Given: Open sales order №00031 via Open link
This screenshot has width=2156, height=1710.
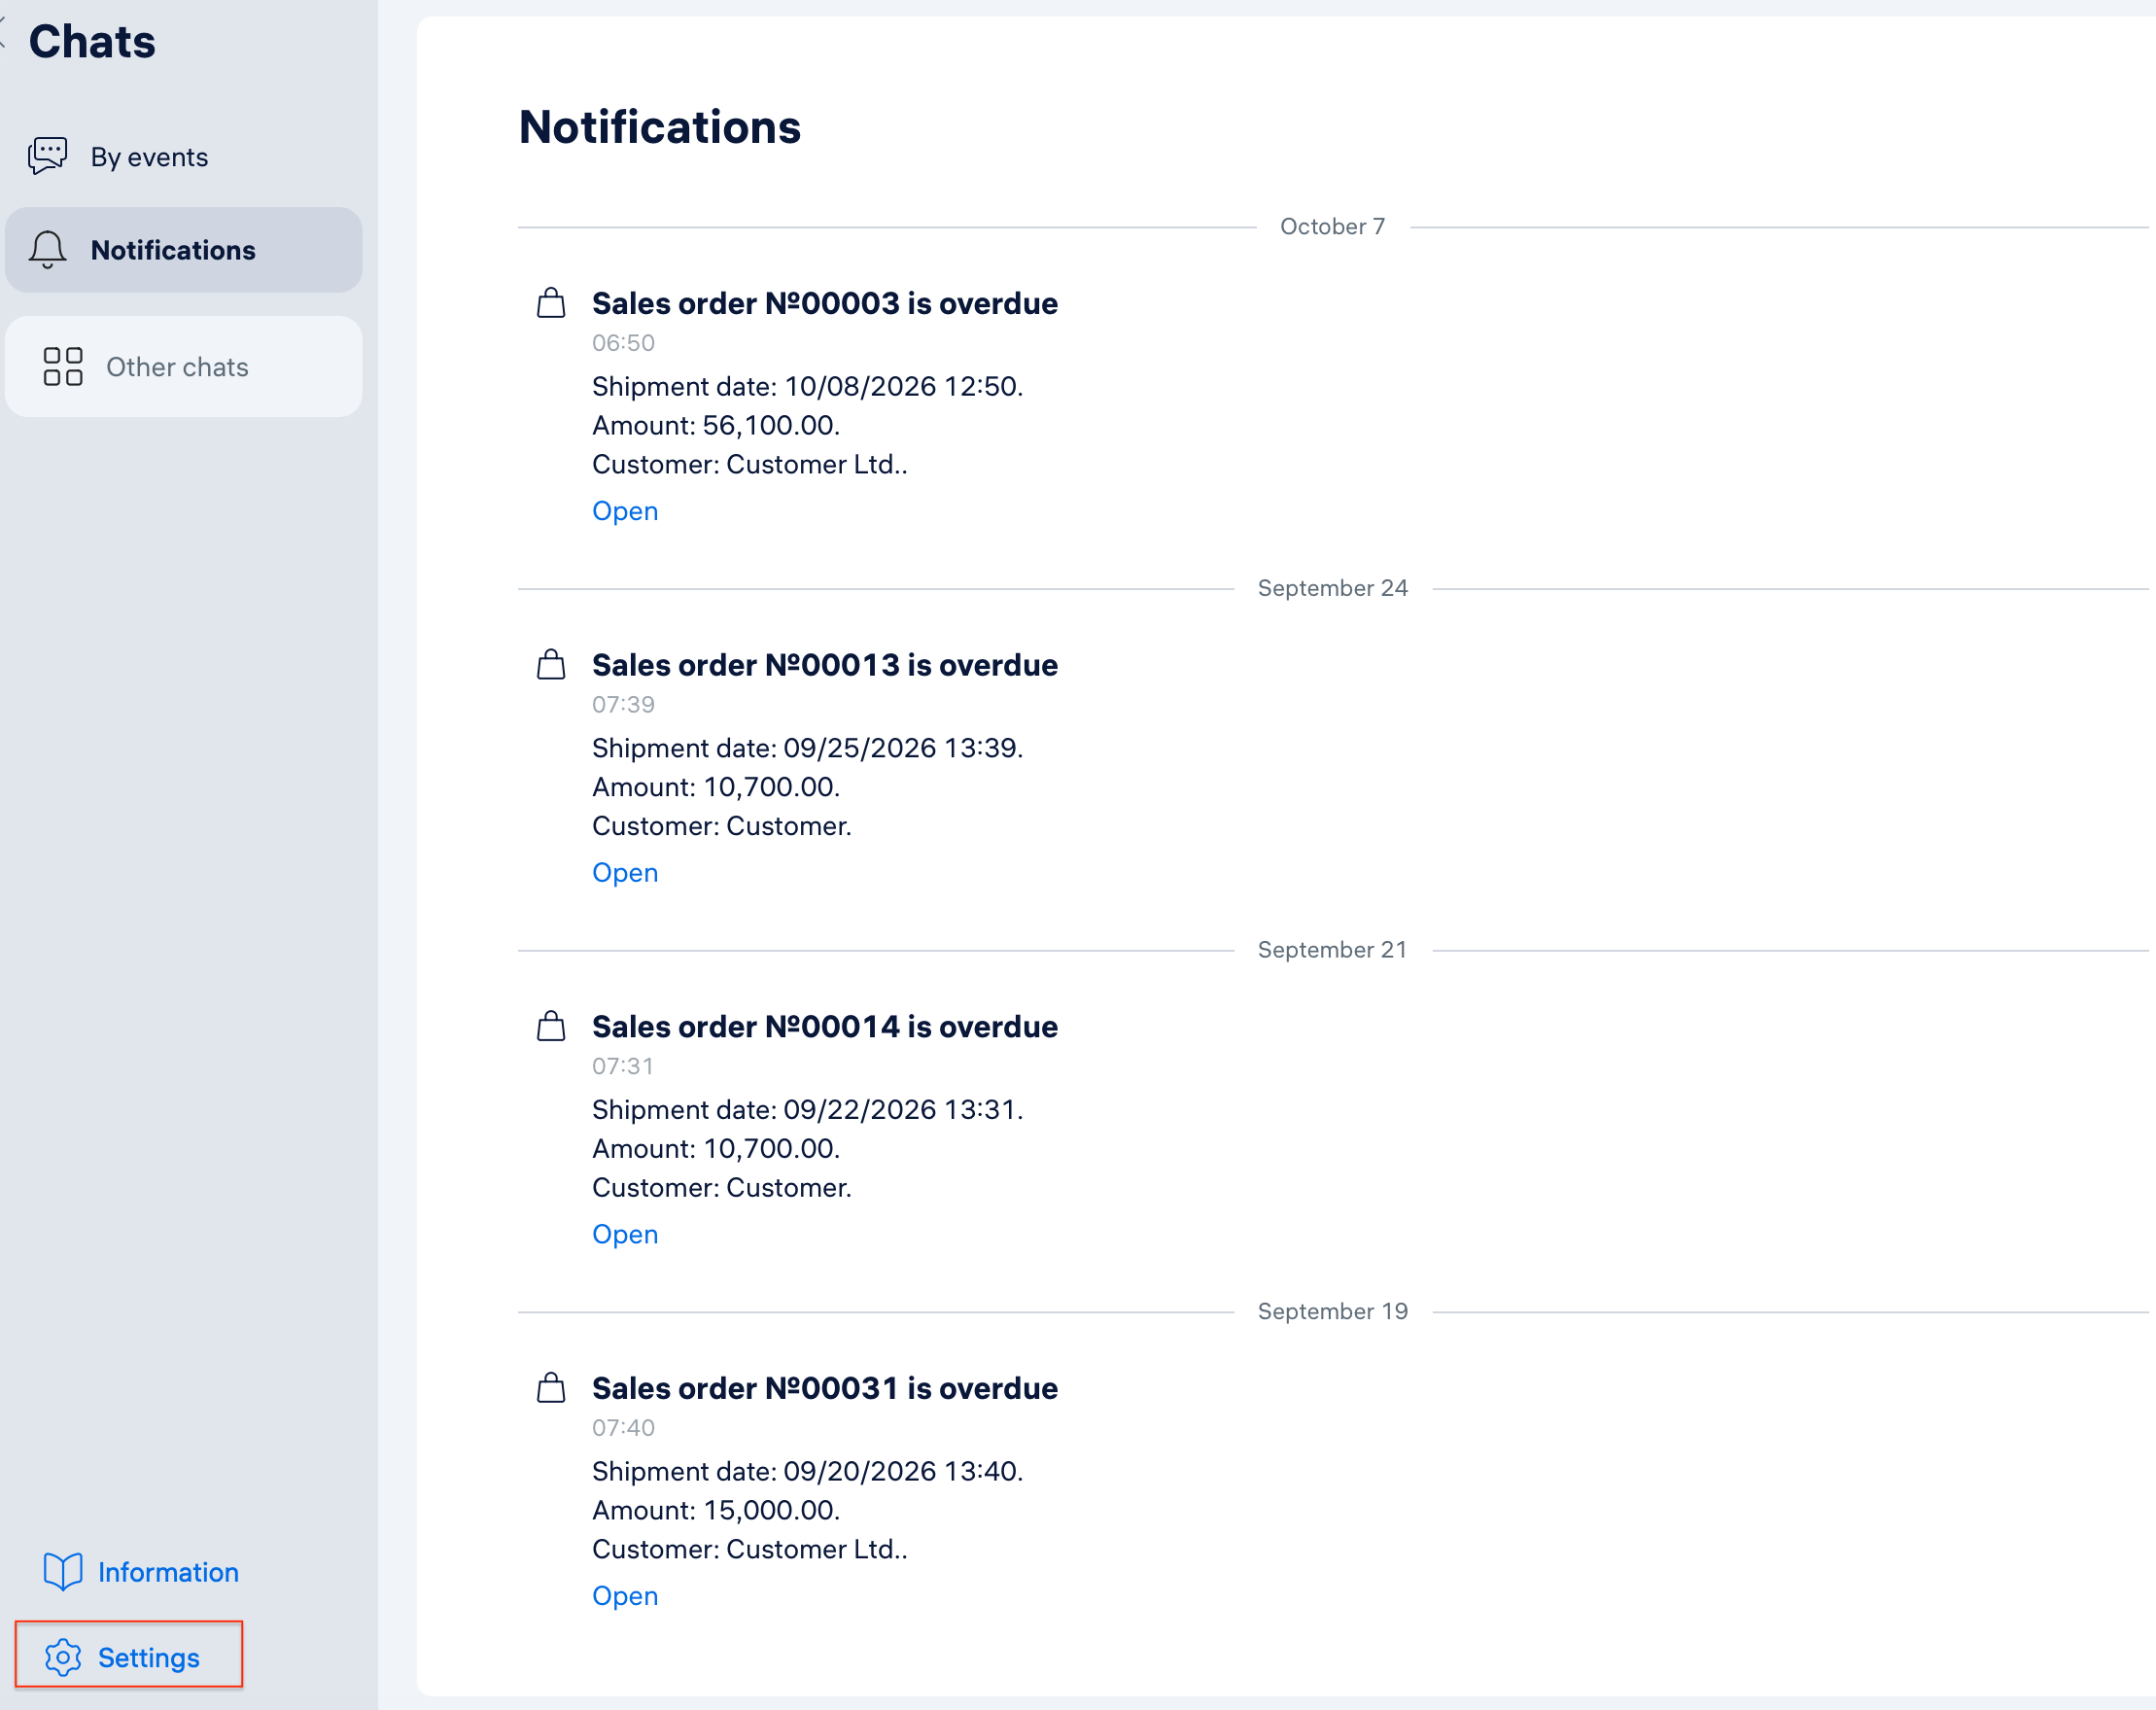Looking at the screenshot, I should [625, 1596].
